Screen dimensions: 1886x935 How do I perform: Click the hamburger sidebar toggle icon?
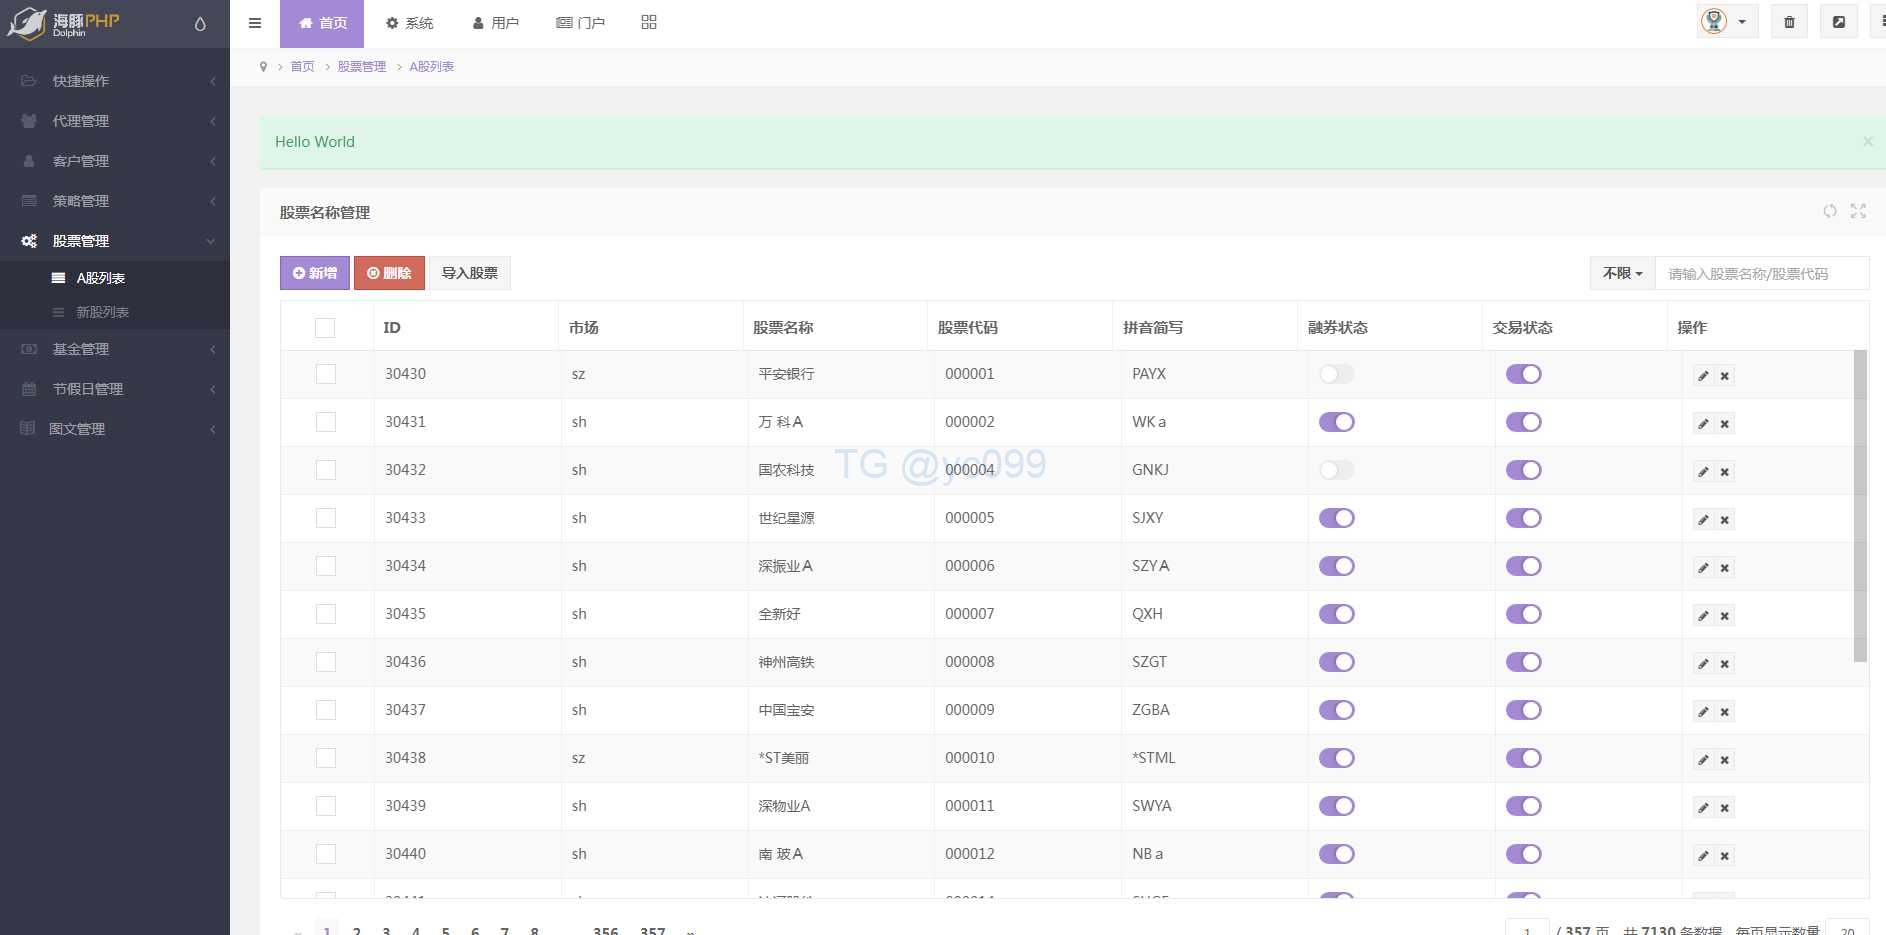click(255, 23)
